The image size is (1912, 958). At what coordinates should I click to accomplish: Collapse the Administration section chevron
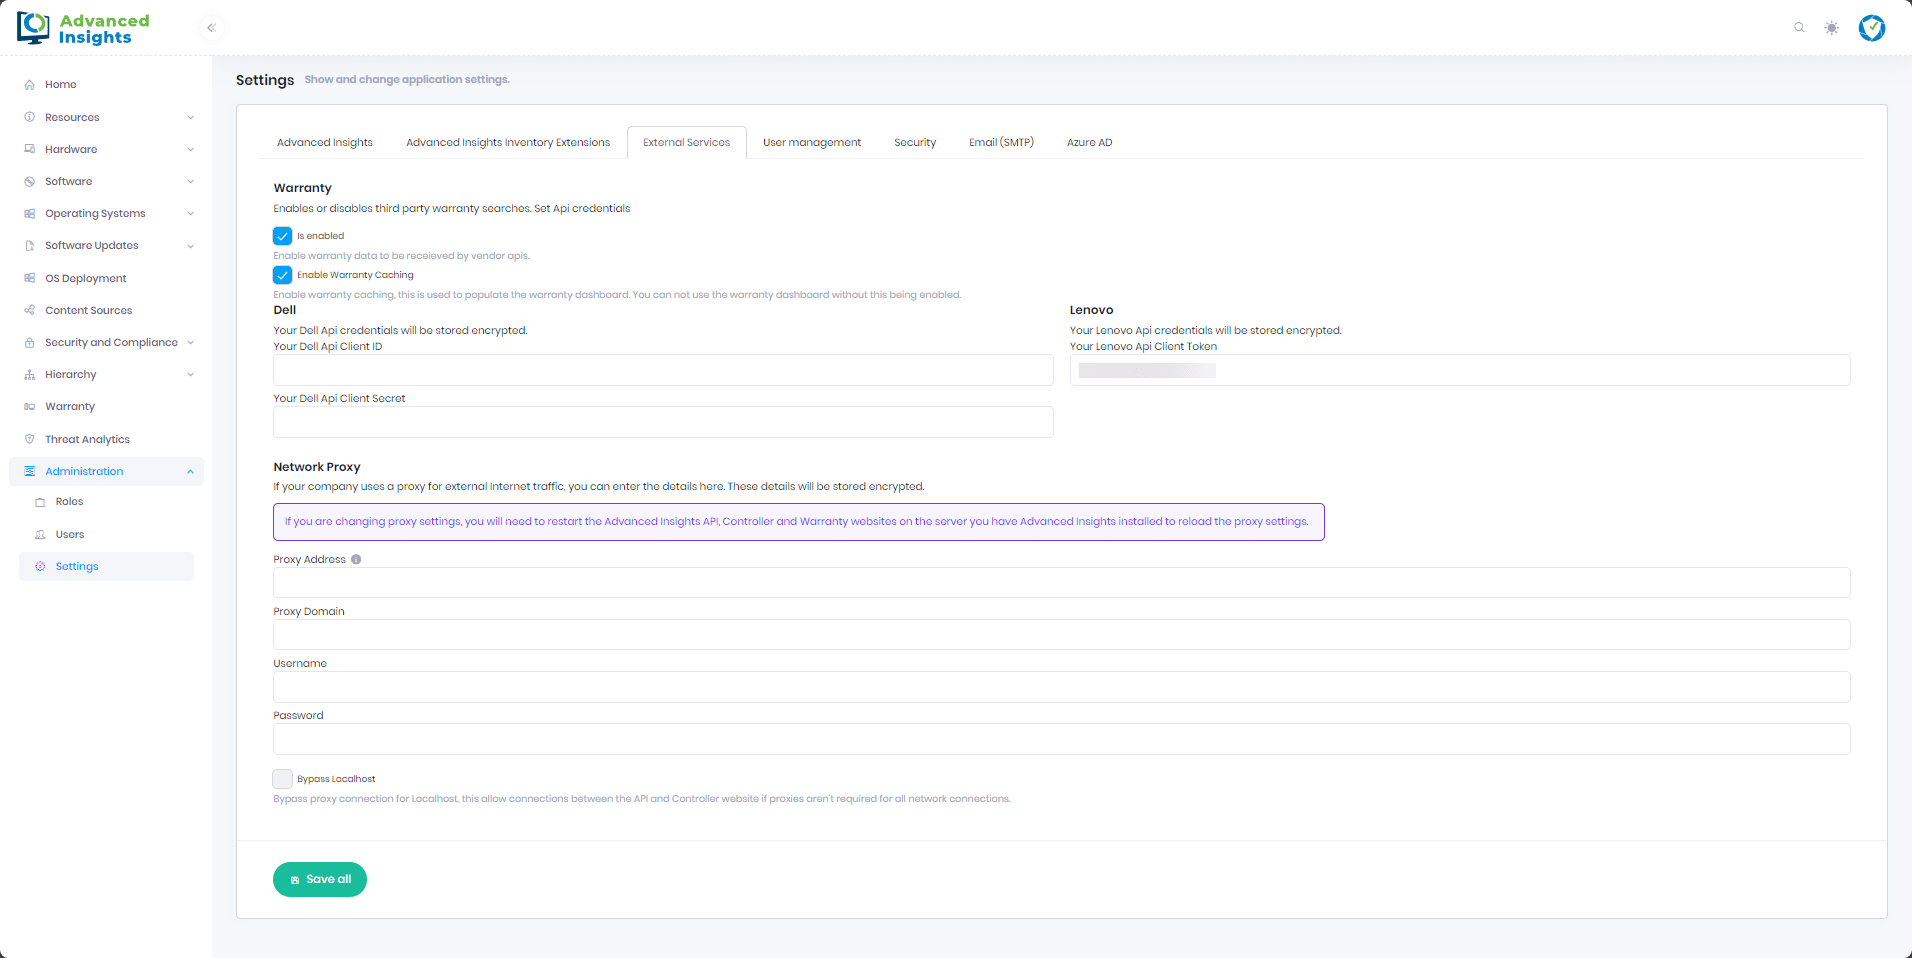click(190, 472)
